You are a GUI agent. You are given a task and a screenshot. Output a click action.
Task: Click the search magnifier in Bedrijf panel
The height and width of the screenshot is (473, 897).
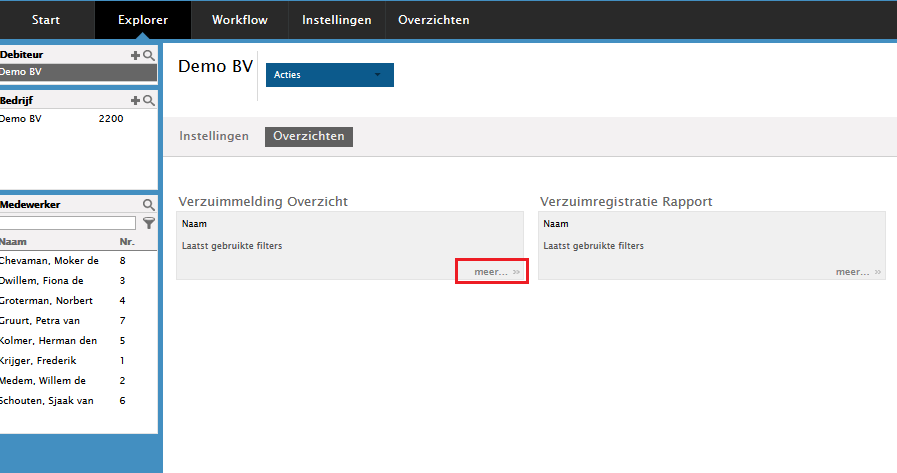pyautogui.click(x=149, y=101)
